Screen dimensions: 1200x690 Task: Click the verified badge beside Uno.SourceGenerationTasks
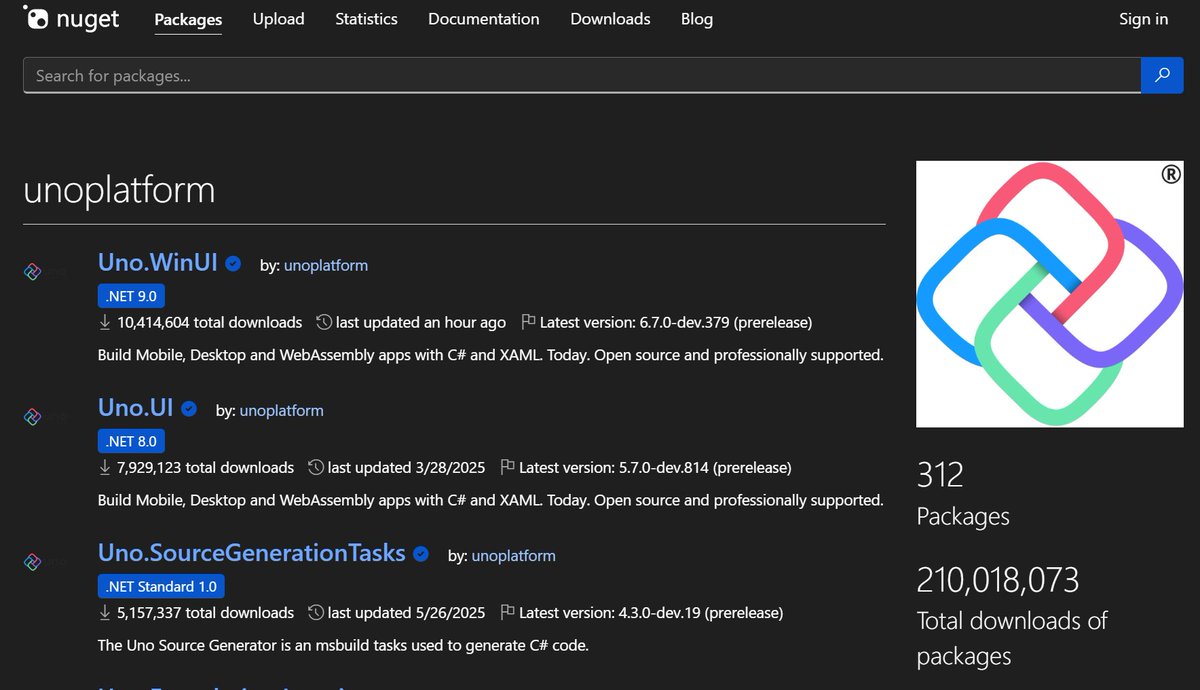(x=421, y=554)
